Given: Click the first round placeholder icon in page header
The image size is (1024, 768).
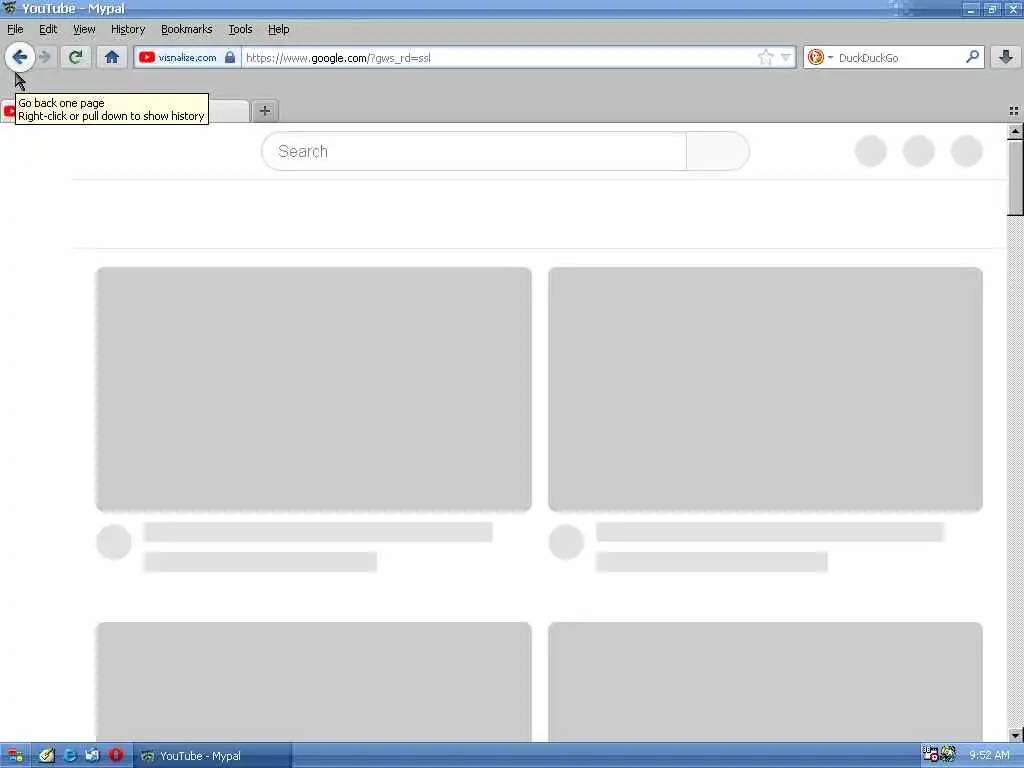Looking at the screenshot, I should tap(871, 151).
